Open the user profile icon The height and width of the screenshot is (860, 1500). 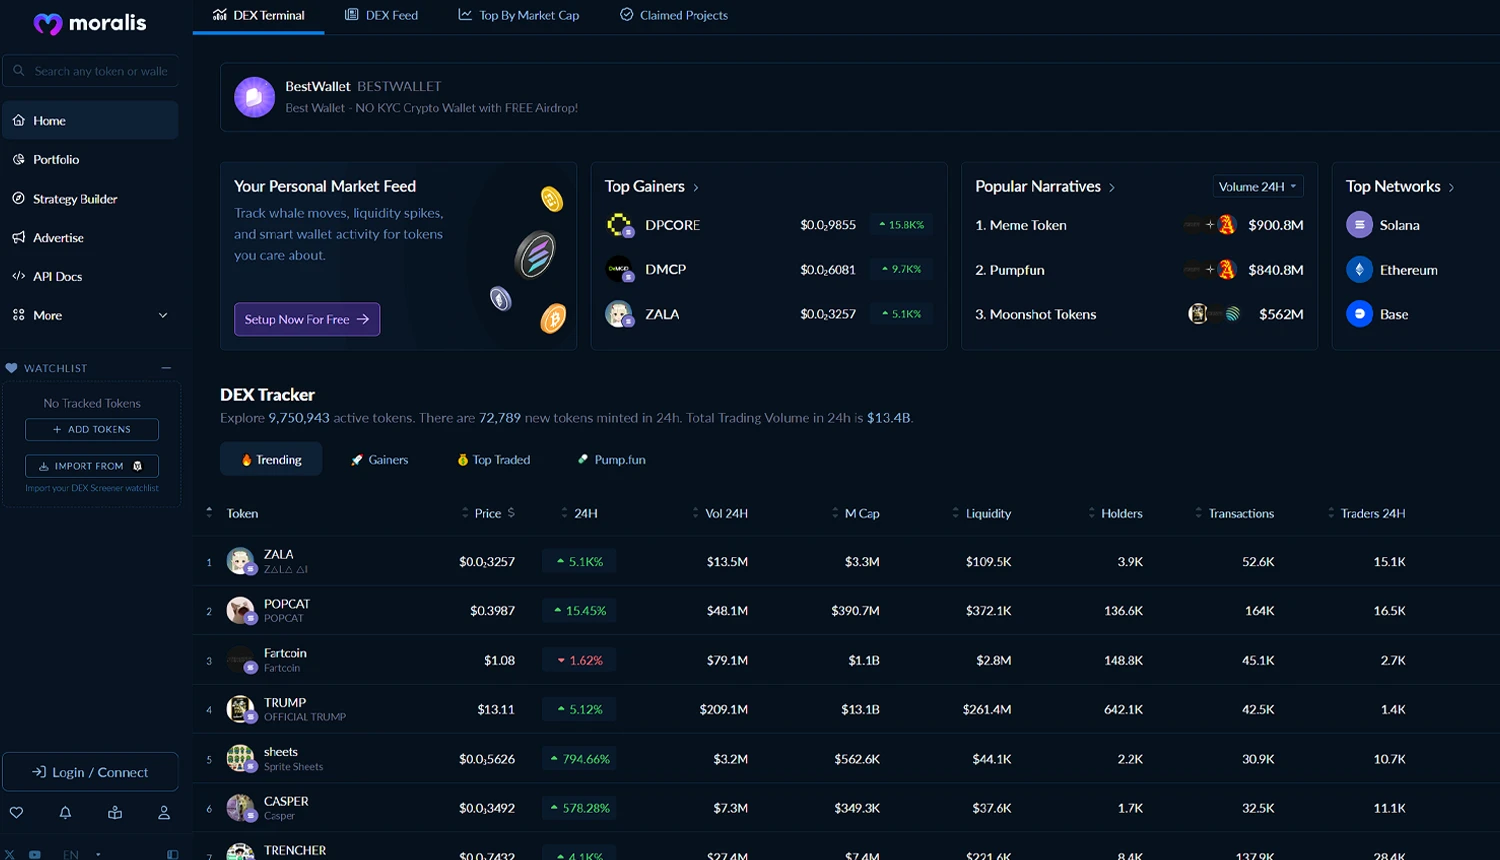coord(164,813)
